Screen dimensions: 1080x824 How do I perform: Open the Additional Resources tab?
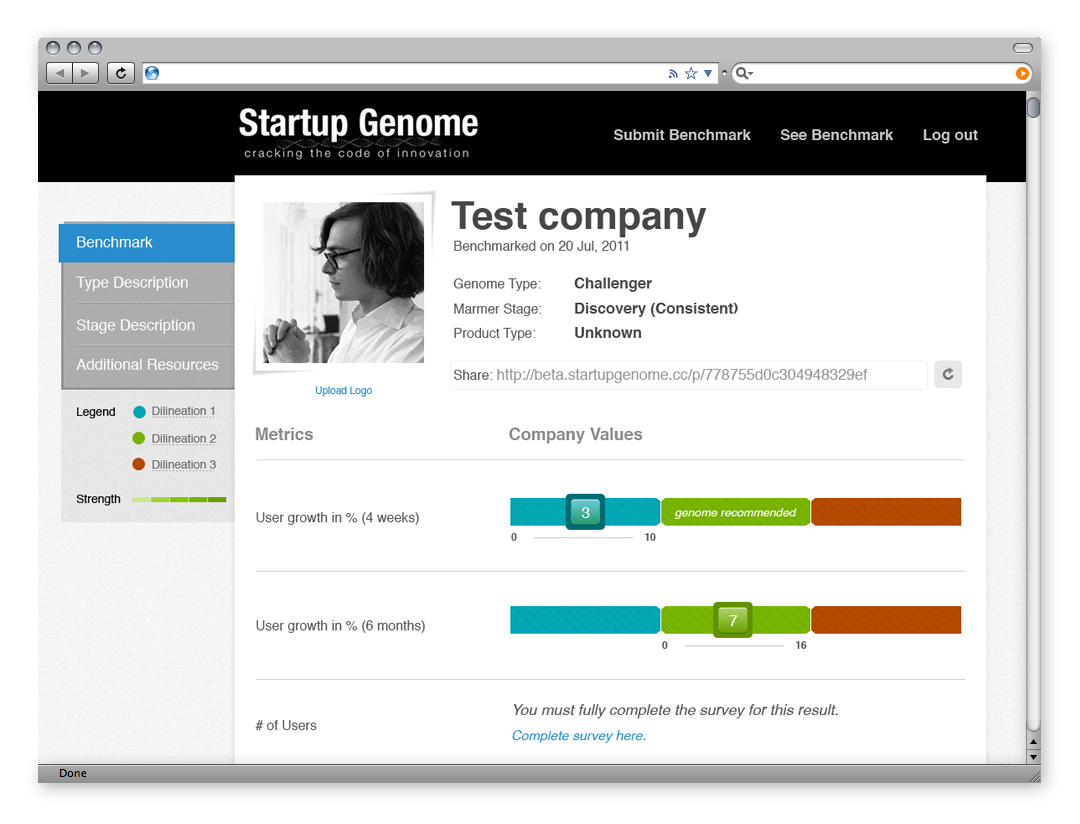tap(148, 364)
